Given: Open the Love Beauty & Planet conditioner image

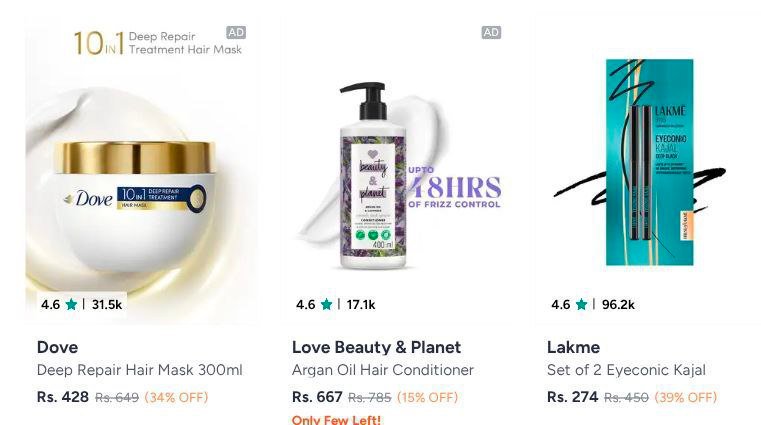Looking at the screenshot, I should [397, 170].
